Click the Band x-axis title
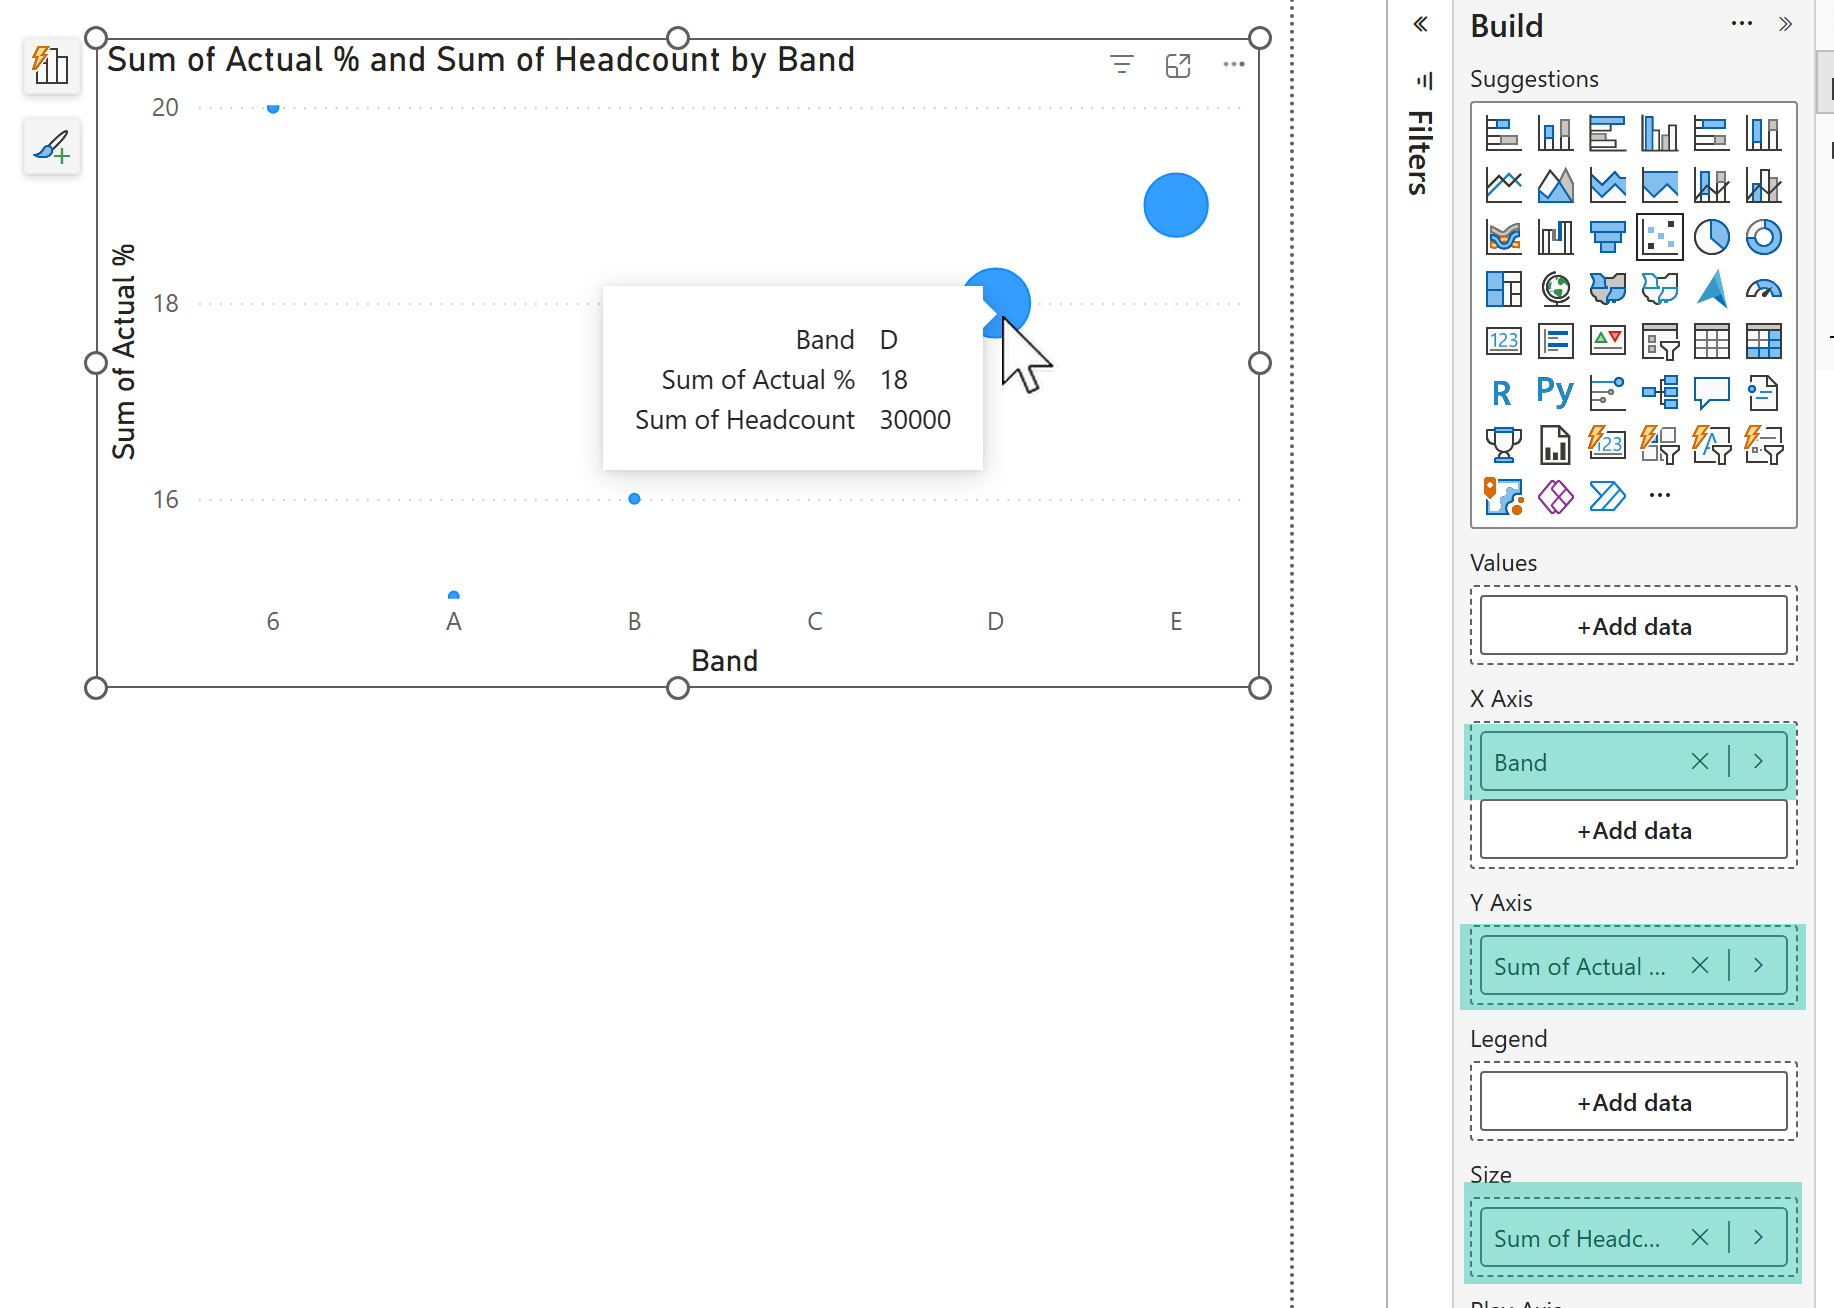Screen dimensions: 1834x1308 click(724, 661)
